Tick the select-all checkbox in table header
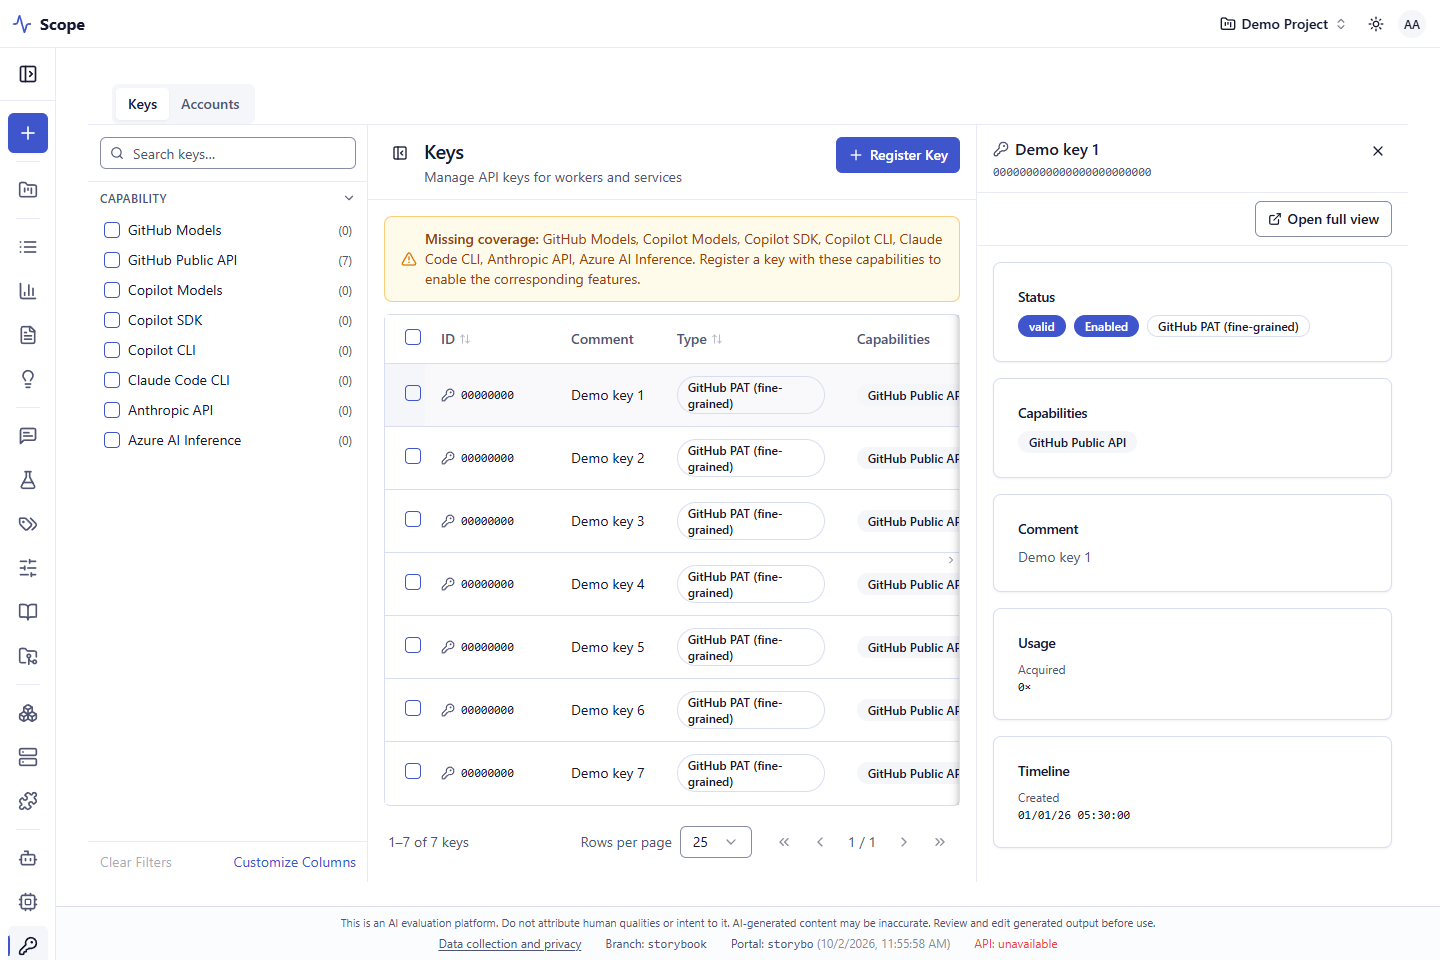This screenshot has width=1440, height=960. click(x=413, y=337)
